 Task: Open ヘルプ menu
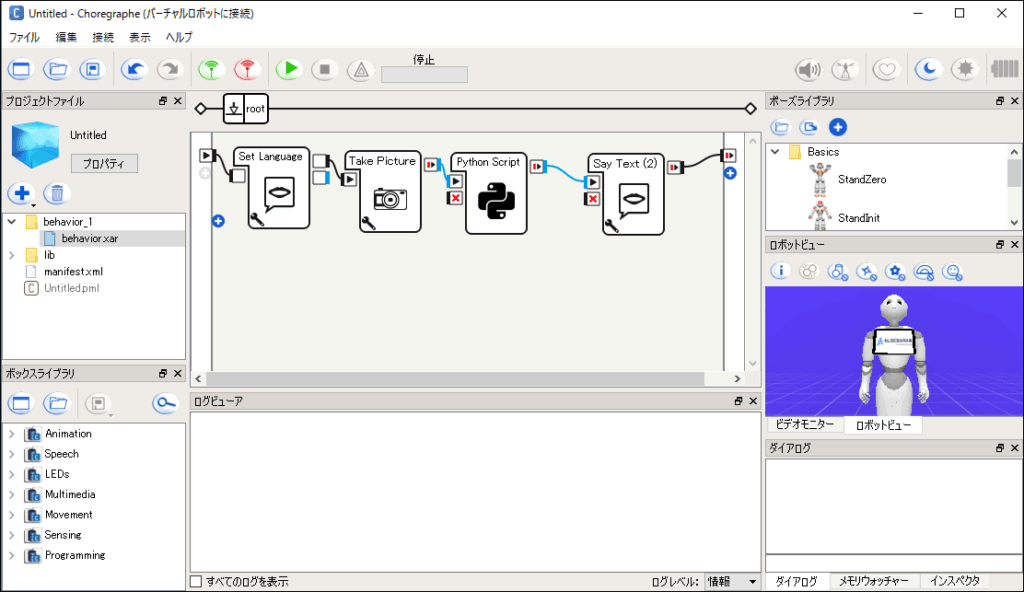[x=179, y=37]
